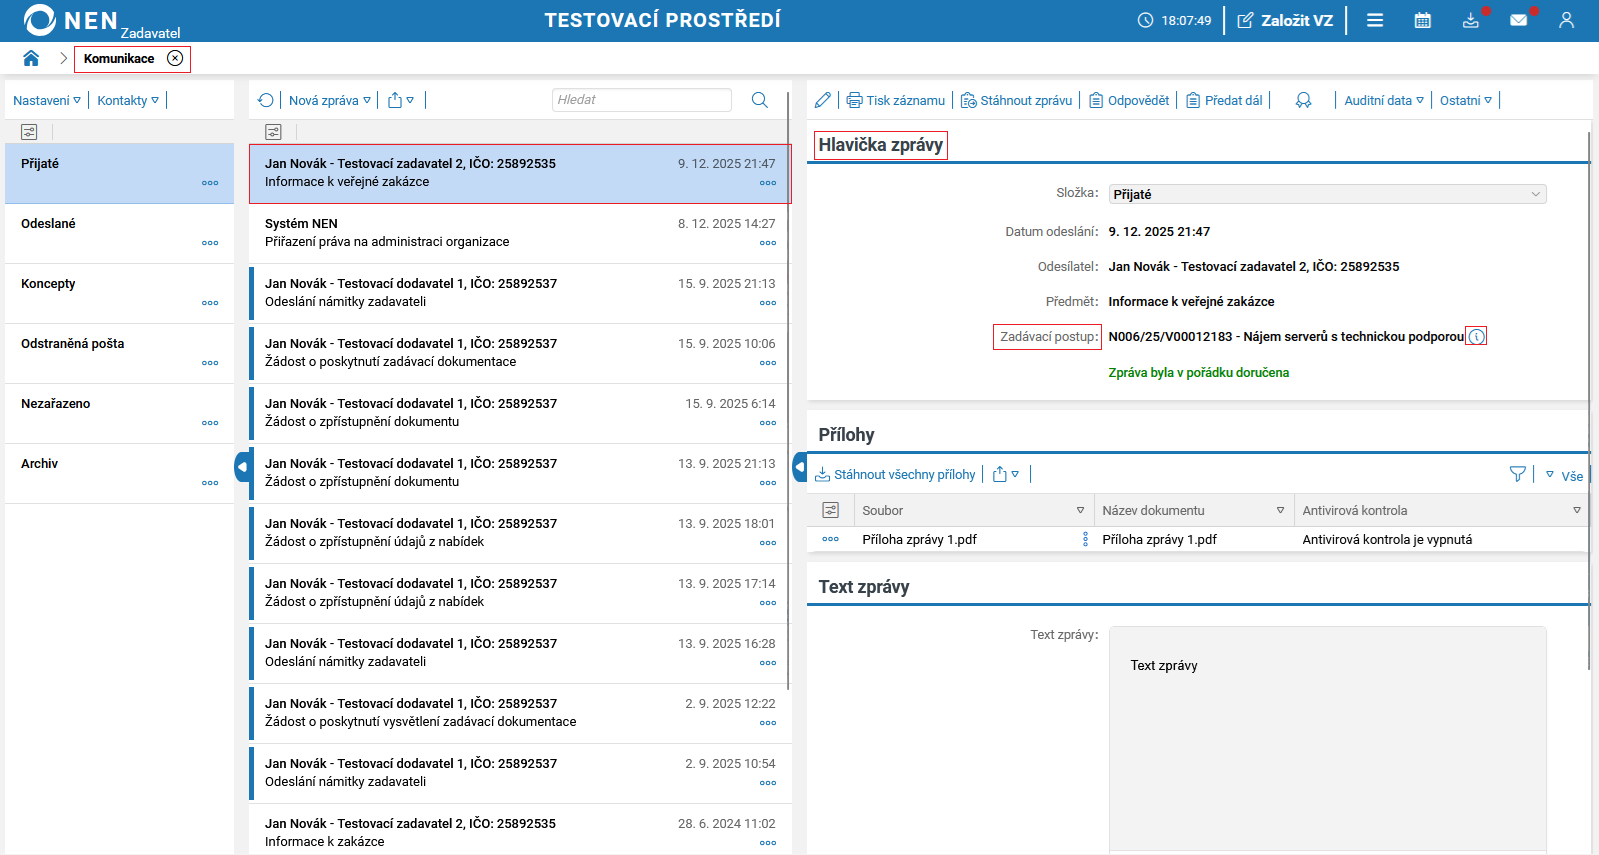Close the Komunikace tab

175,58
